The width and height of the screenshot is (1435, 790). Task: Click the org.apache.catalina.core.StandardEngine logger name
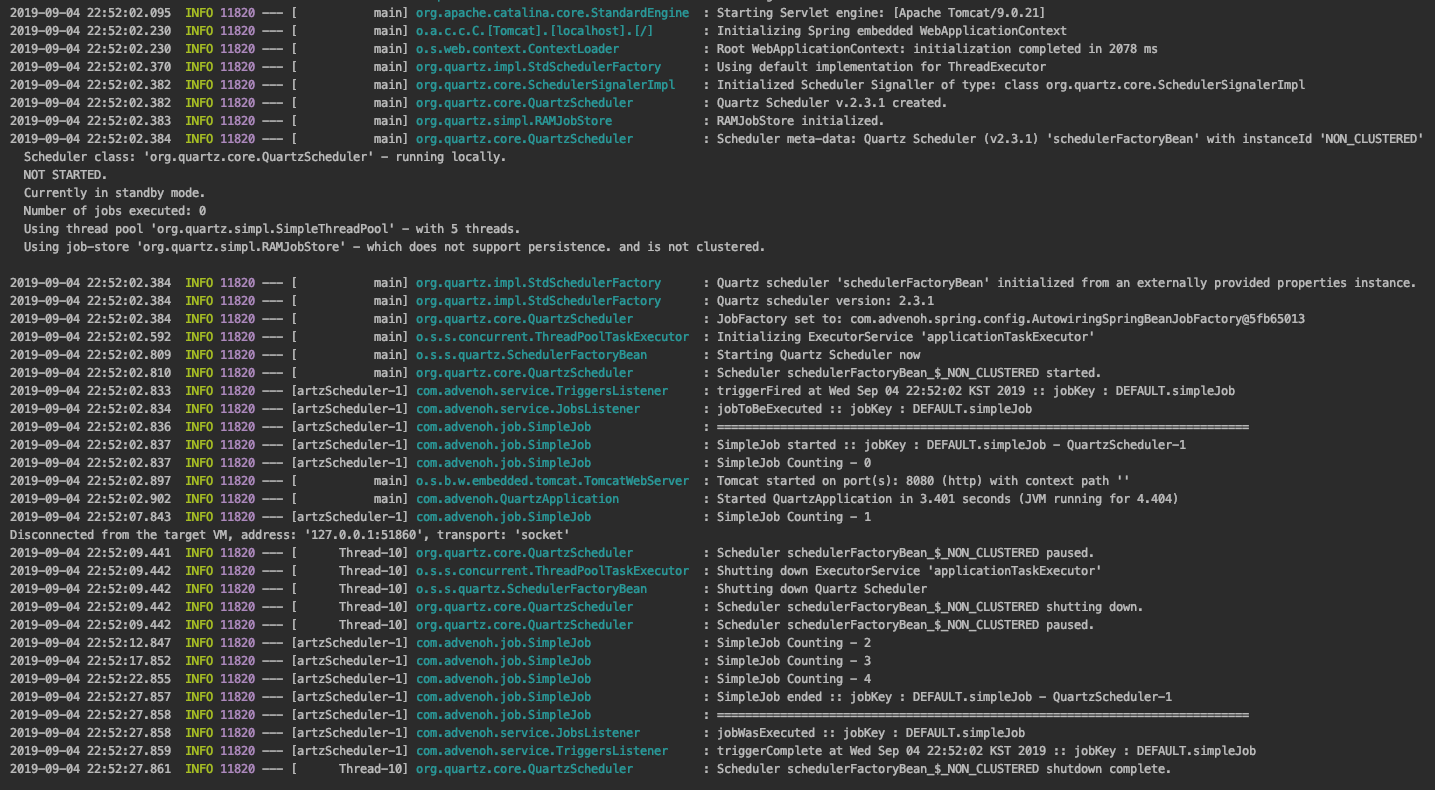coord(552,13)
